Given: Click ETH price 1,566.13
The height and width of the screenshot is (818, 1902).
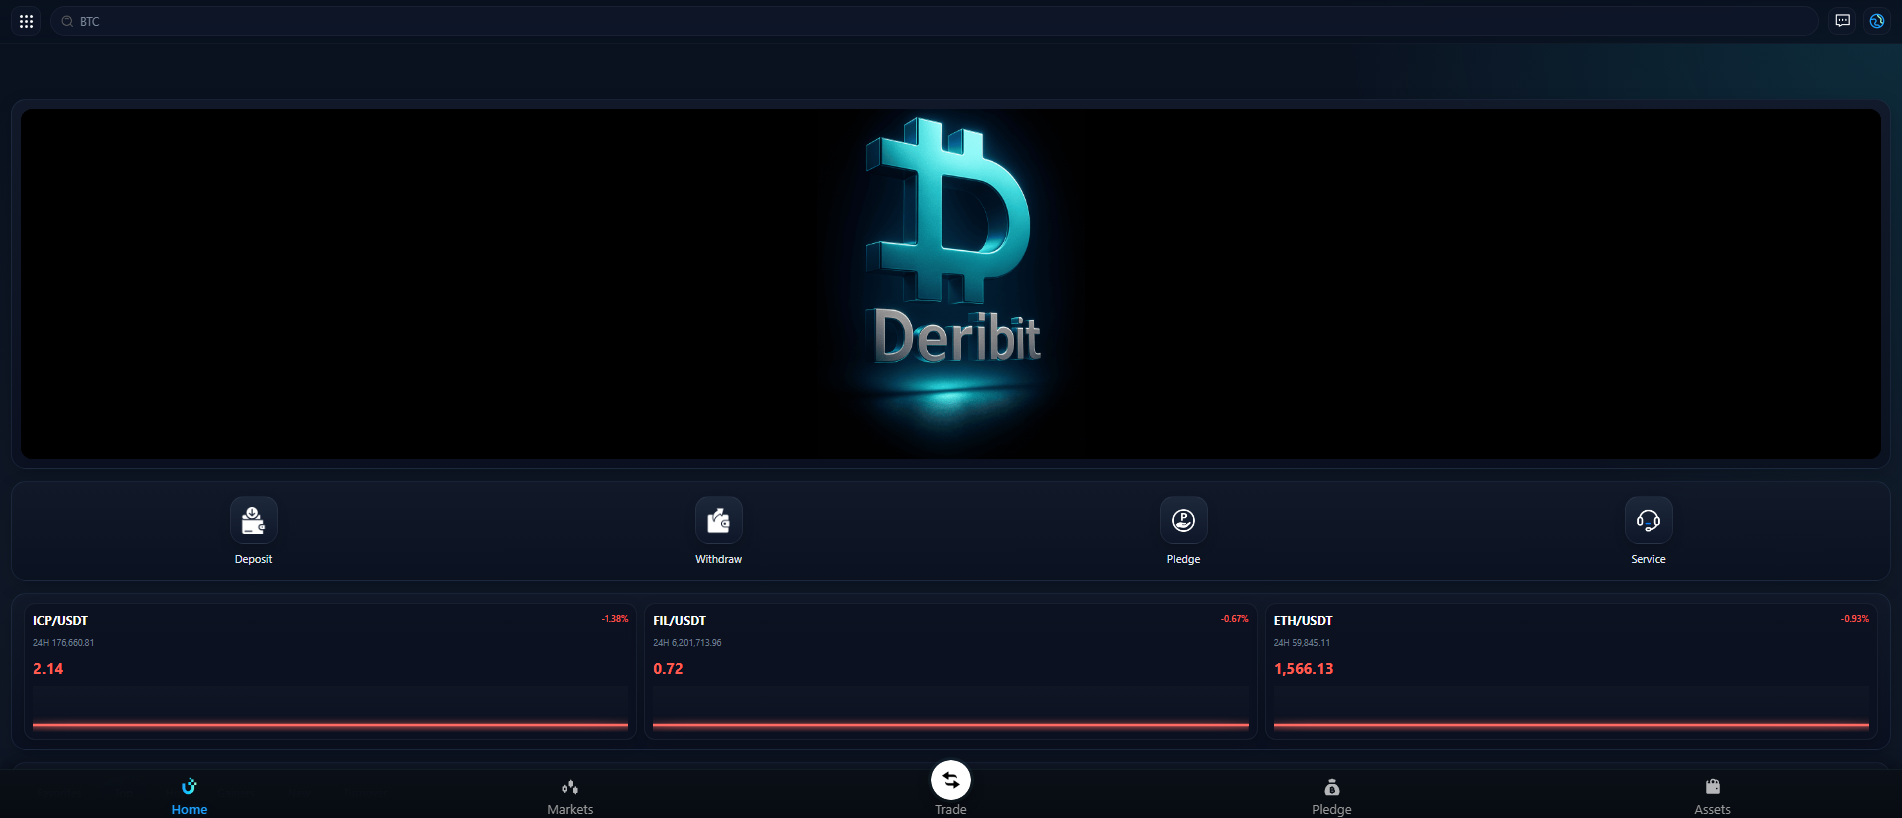Looking at the screenshot, I should click(1303, 669).
